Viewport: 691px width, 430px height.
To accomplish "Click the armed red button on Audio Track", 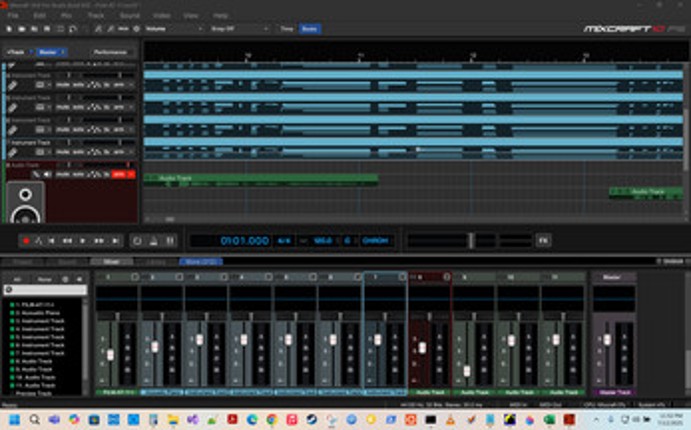I will tap(119, 174).
